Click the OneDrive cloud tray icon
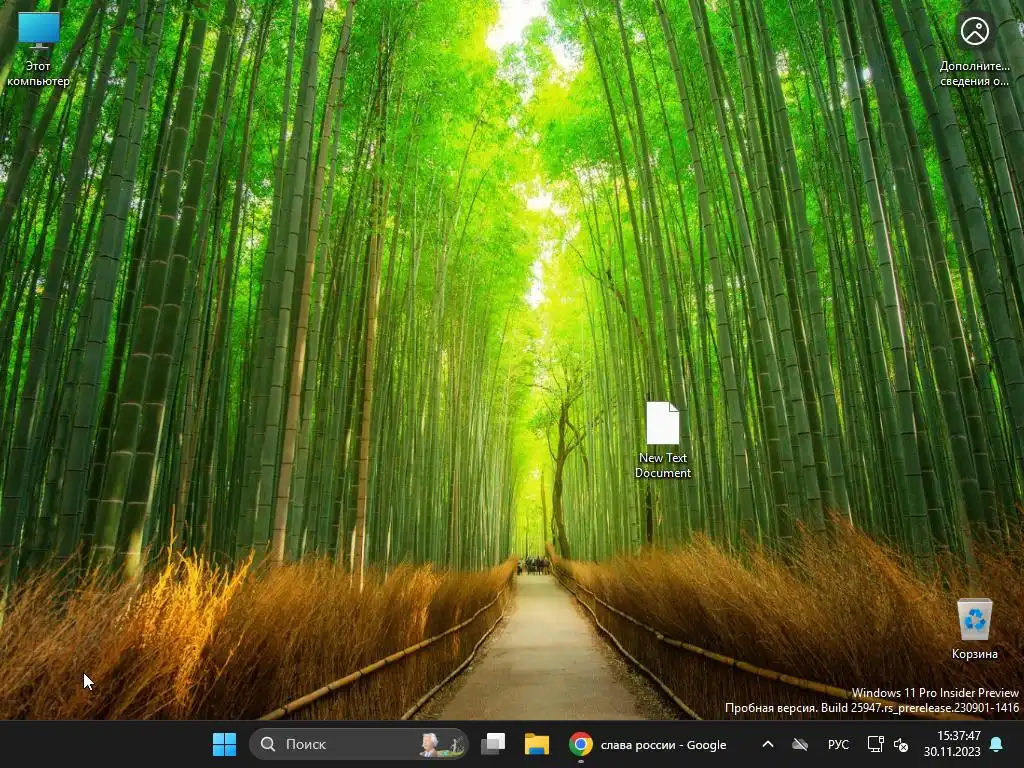This screenshot has height=768, width=1024. click(x=800, y=744)
